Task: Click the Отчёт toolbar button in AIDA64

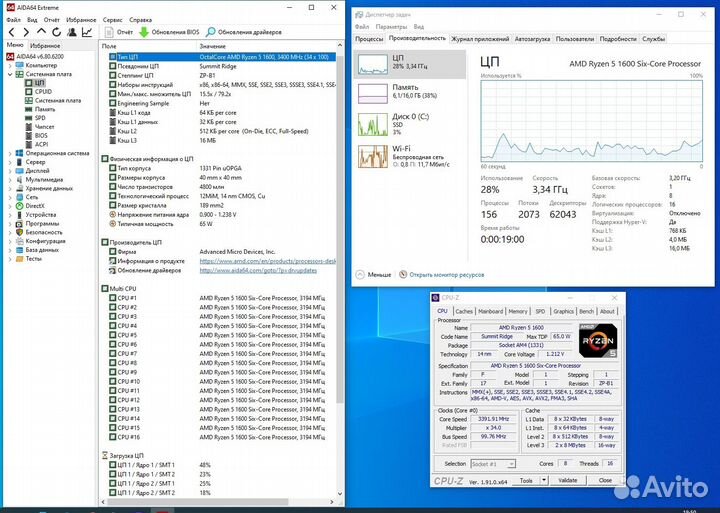Action: click(x=119, y=32)
